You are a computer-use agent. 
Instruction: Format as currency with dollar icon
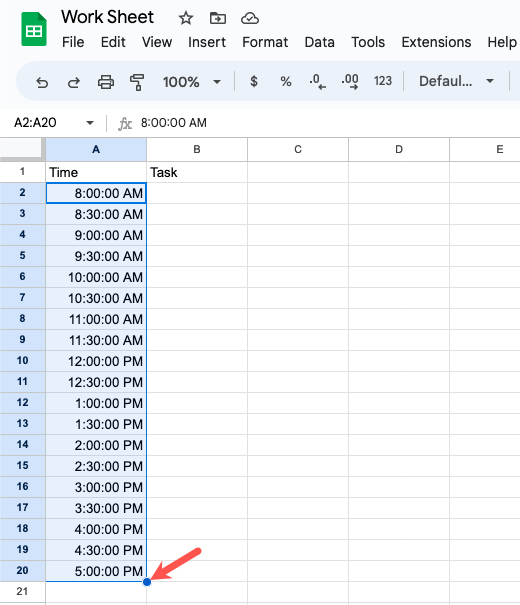click(254, 81)
